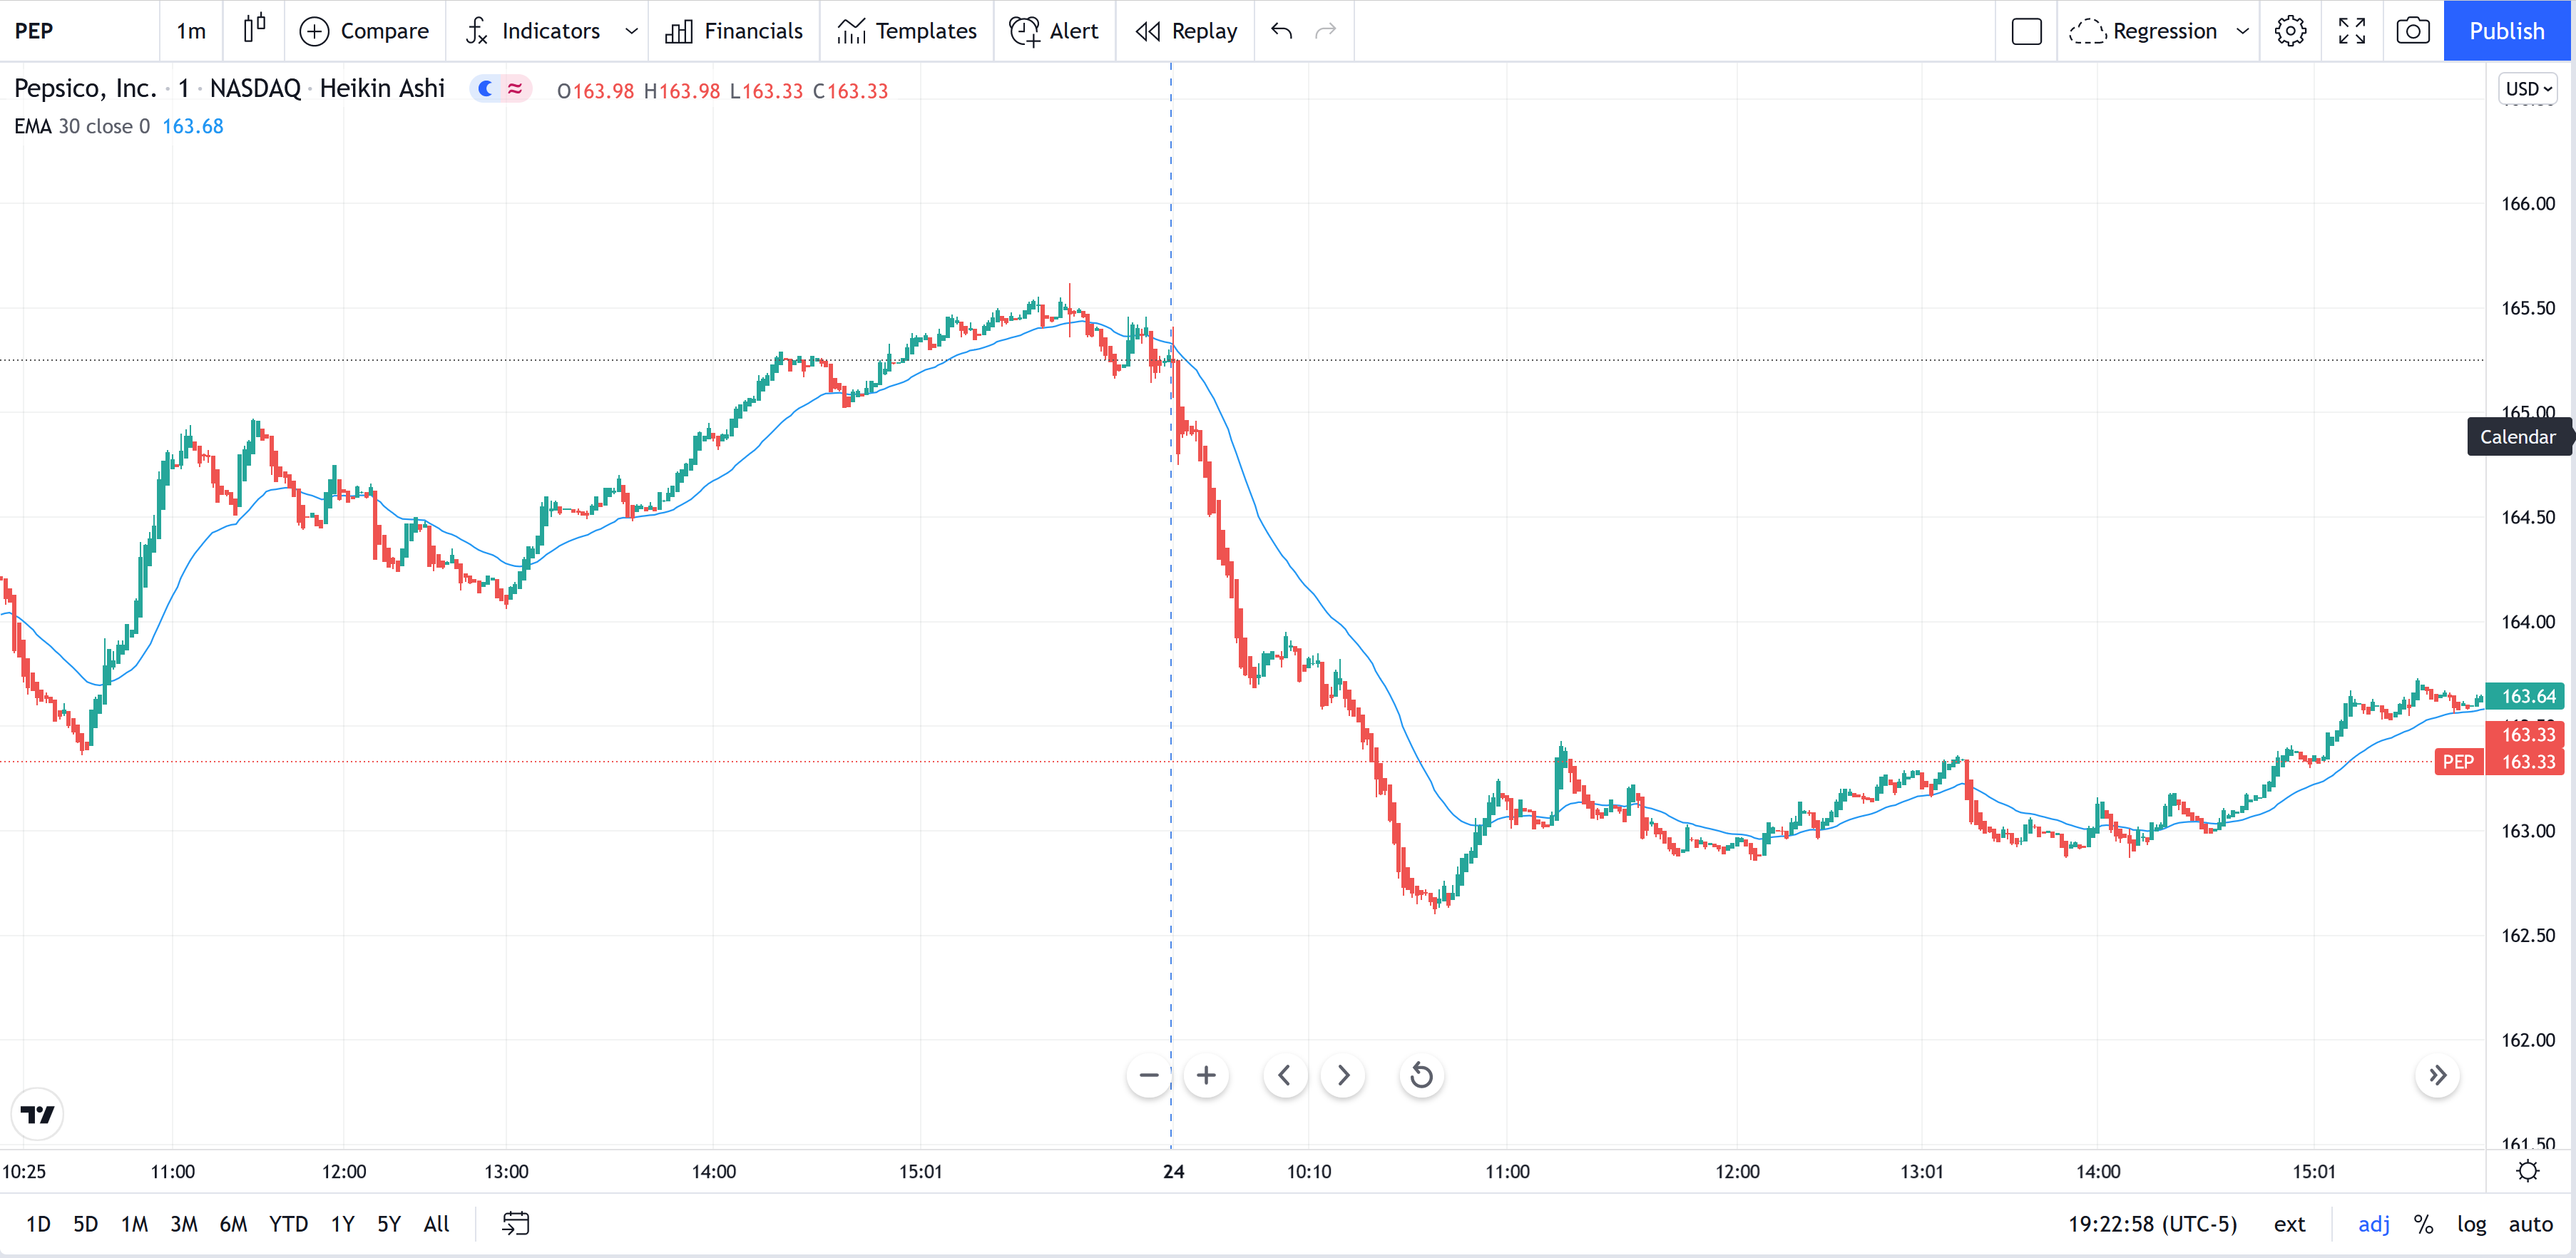Open time axis settings gear

click(x=2528, y=1171)
